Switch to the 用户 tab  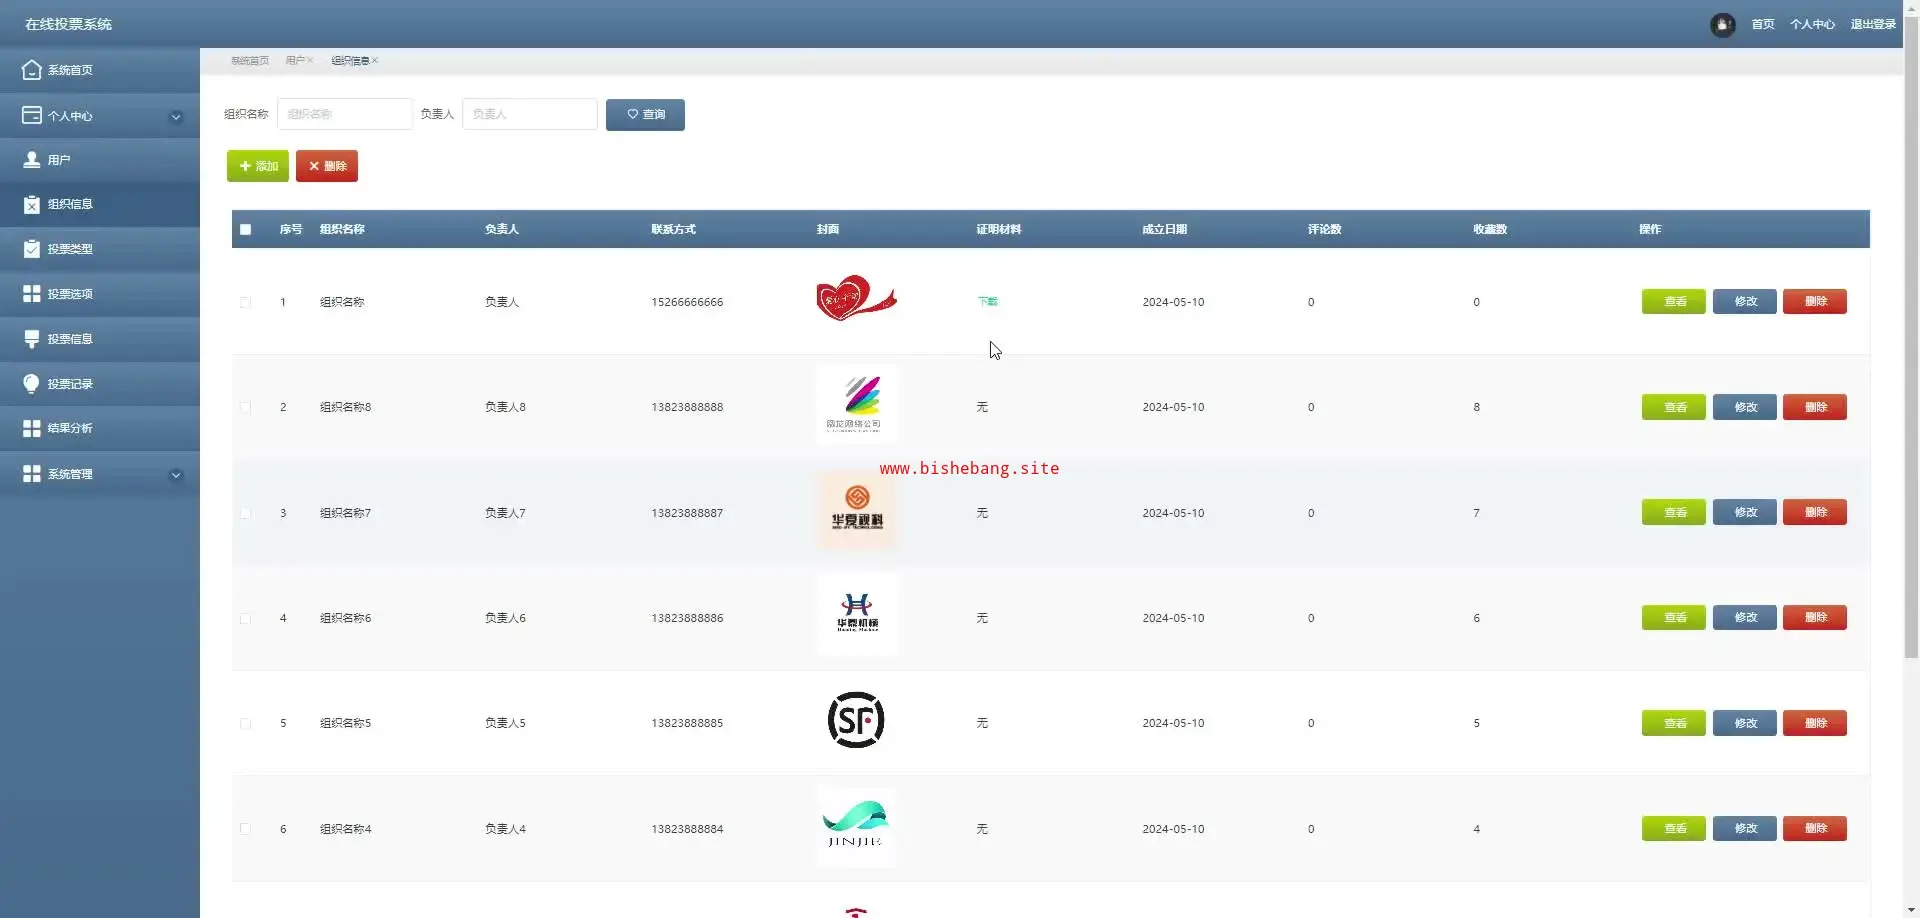(x=295, y=61)
